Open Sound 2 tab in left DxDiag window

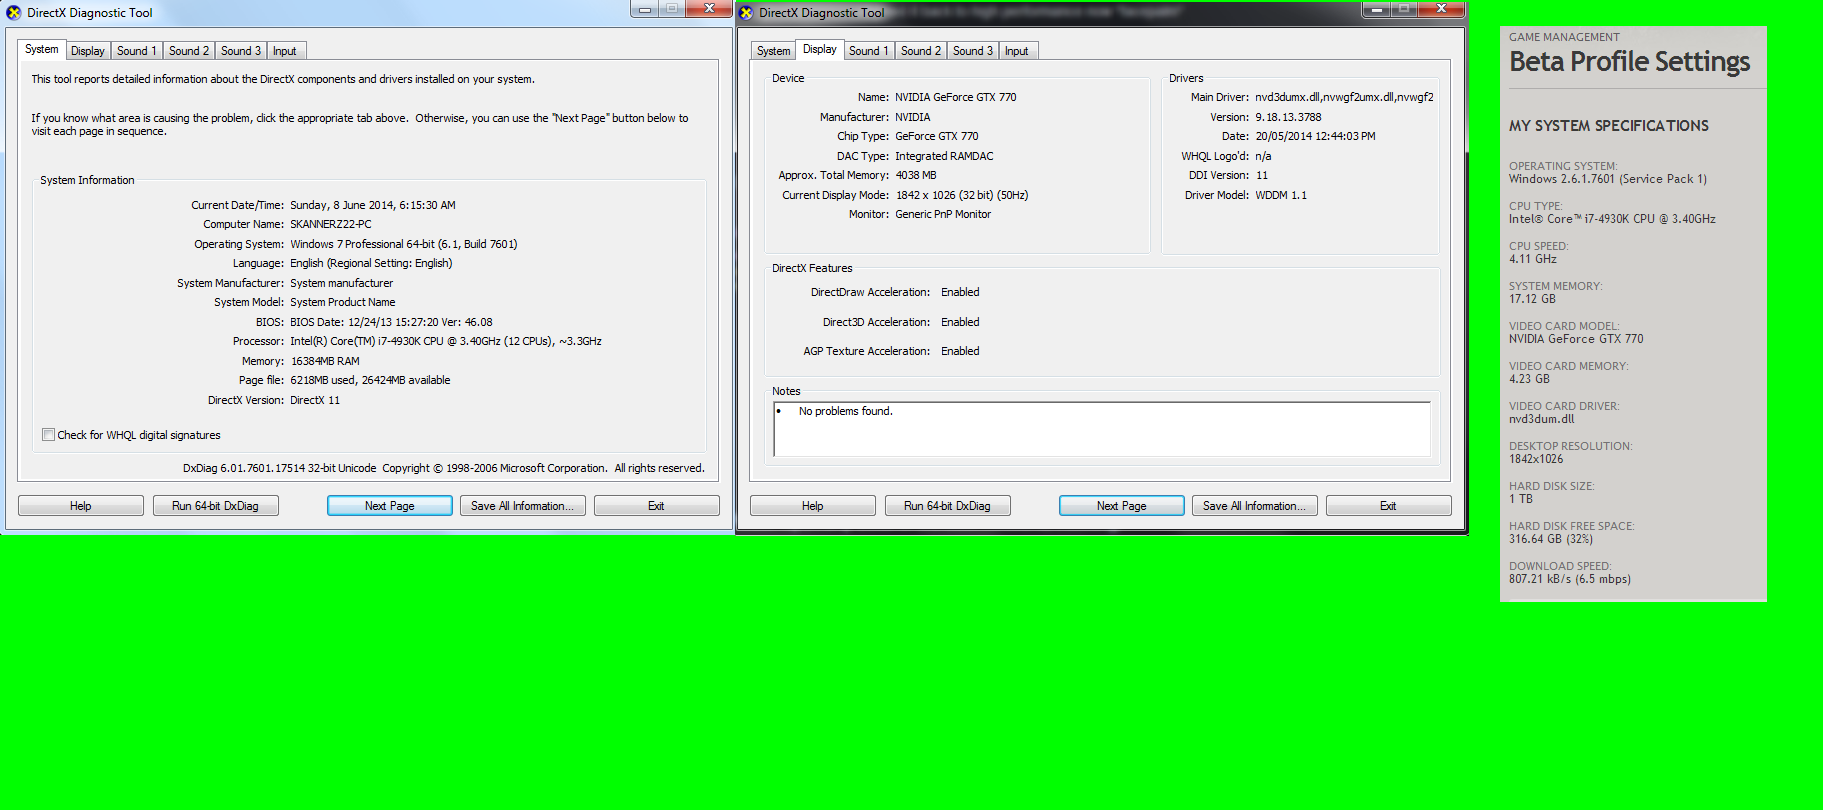tap(188, 51)
